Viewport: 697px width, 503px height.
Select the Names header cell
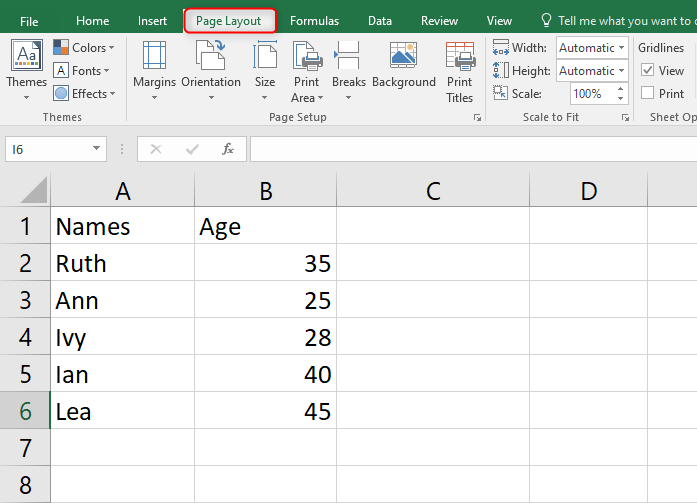pyautogui.click(x=123, y=226)
